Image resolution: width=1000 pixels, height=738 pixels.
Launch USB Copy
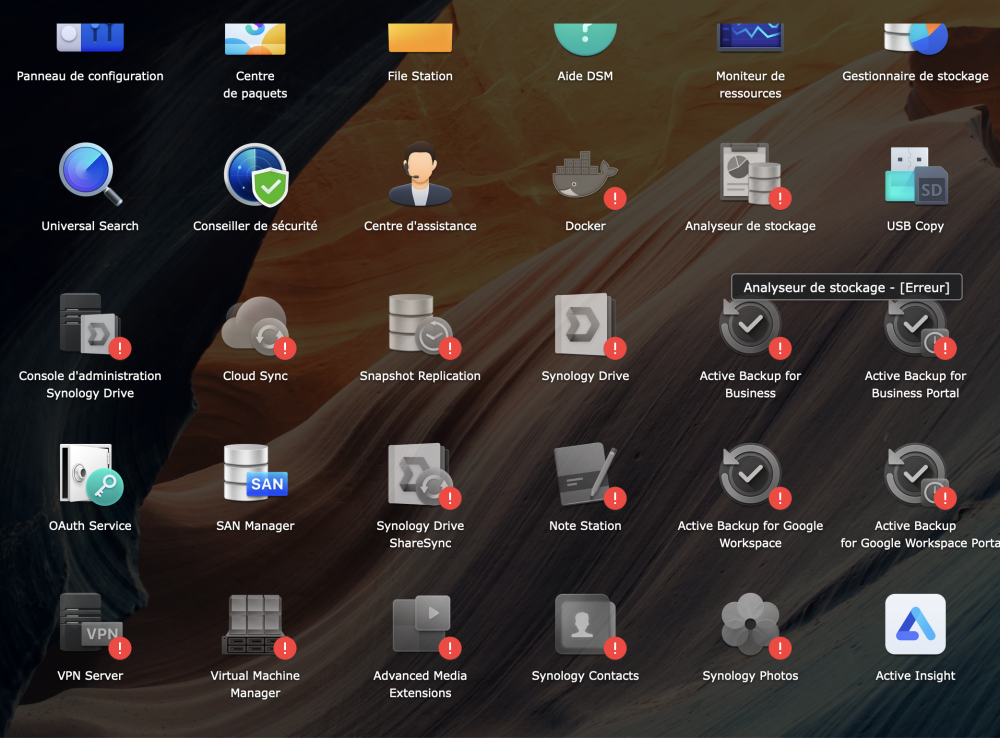pyautogui.click(x=915, y=176)
